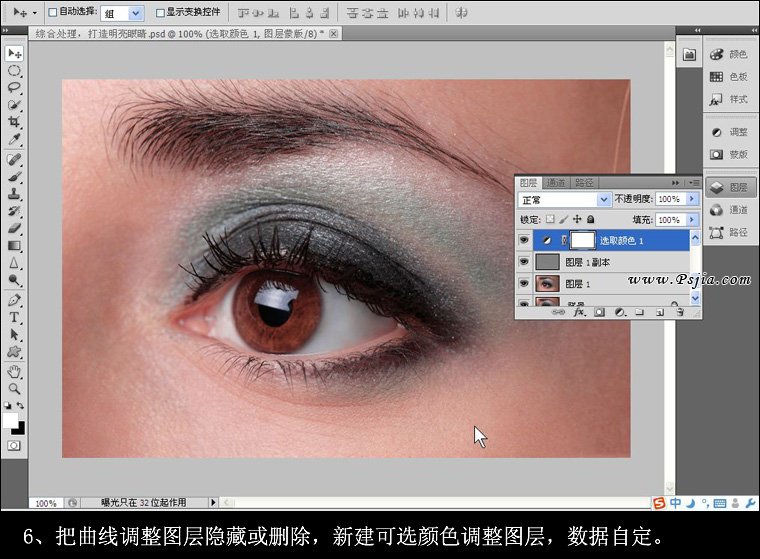Image resolution: width=760 pixels, height=559 pixels.
Task: Switch to the 通道 tab in layers panel
Action: click(x=556, y=183)
